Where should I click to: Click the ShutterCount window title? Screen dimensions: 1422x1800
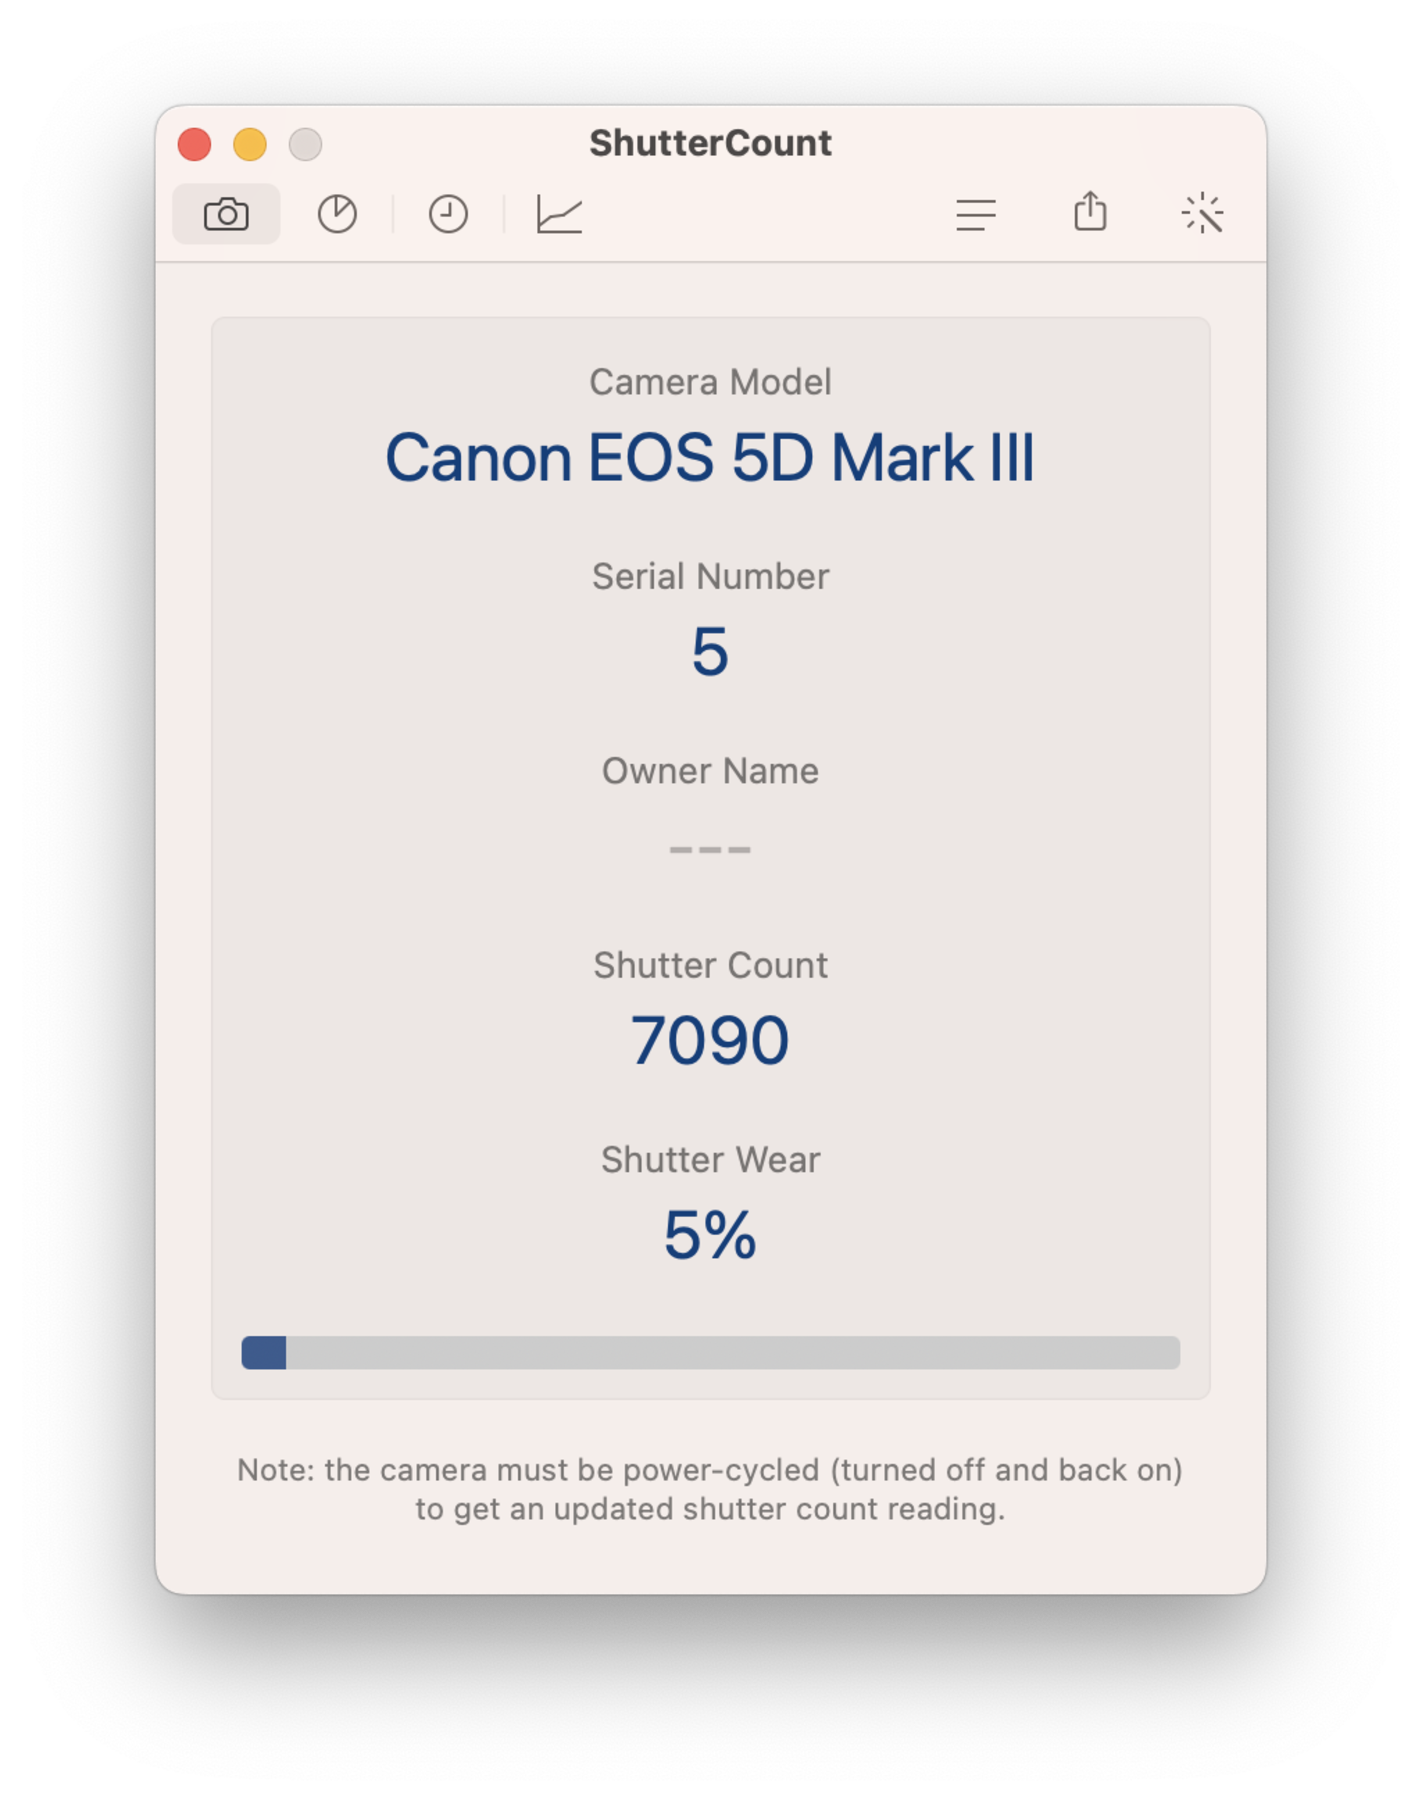pyautogui.click(x=710, y=143)
